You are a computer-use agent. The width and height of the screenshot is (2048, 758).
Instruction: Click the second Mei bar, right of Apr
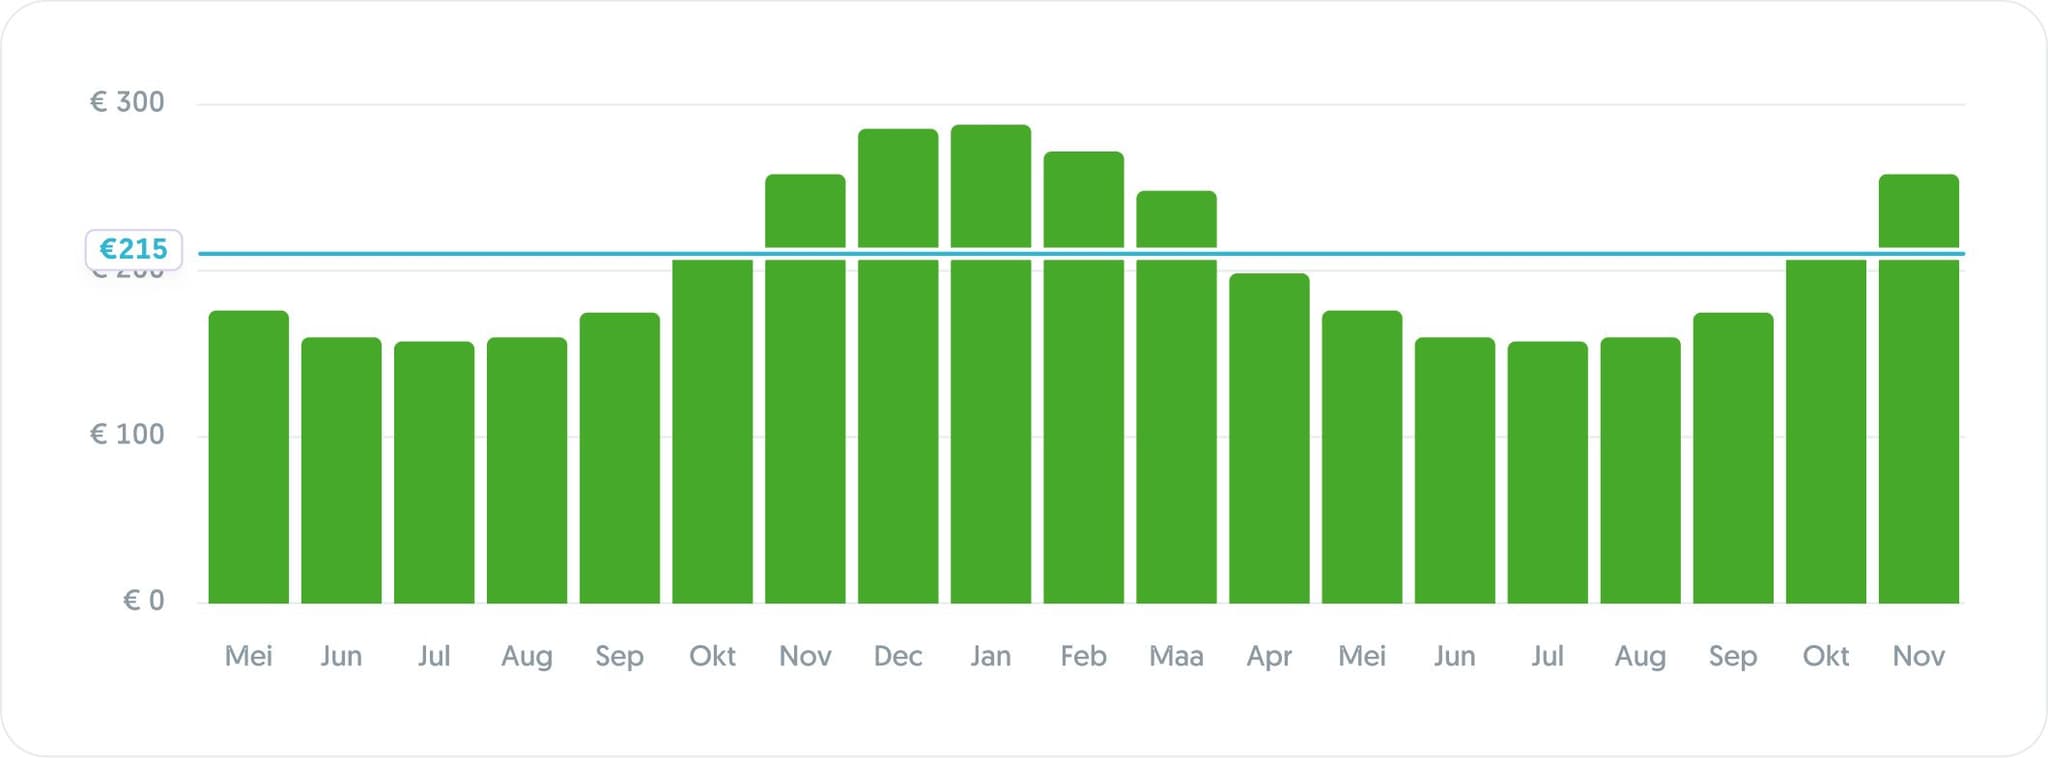(1362, 460)
